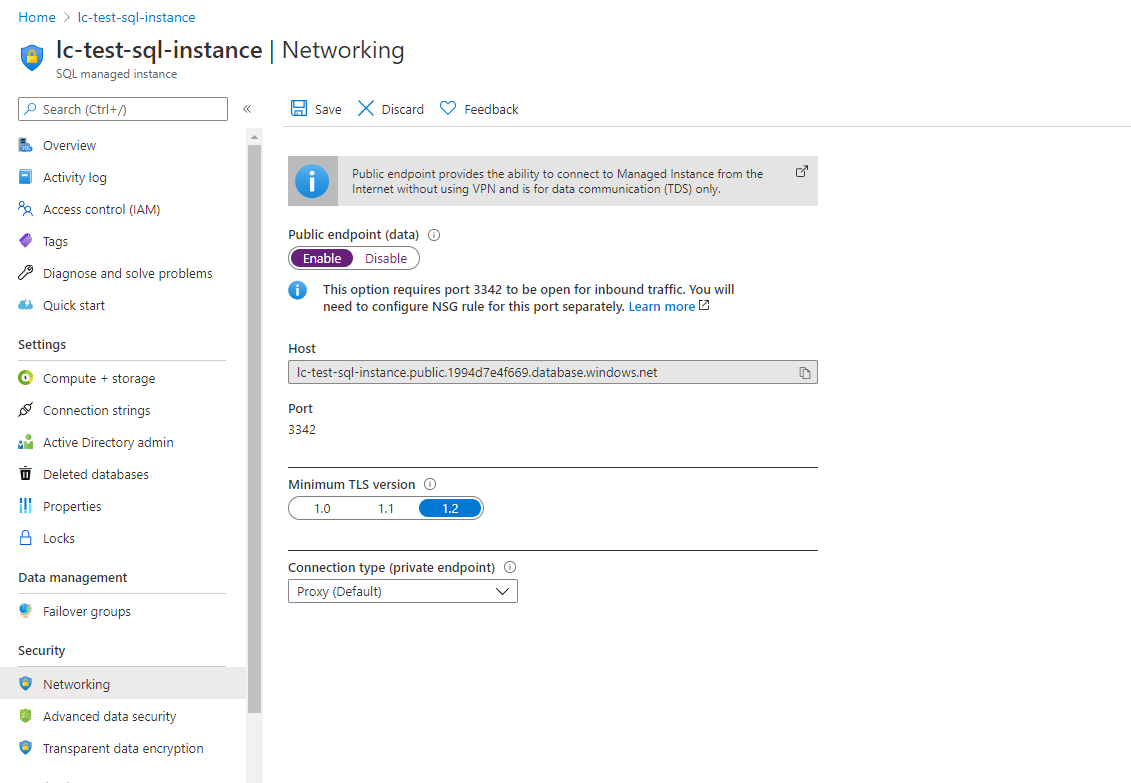Viewport: 1131px width, 783px height.
Task: Select minimum TLS version 1.0
Action: 322,508
